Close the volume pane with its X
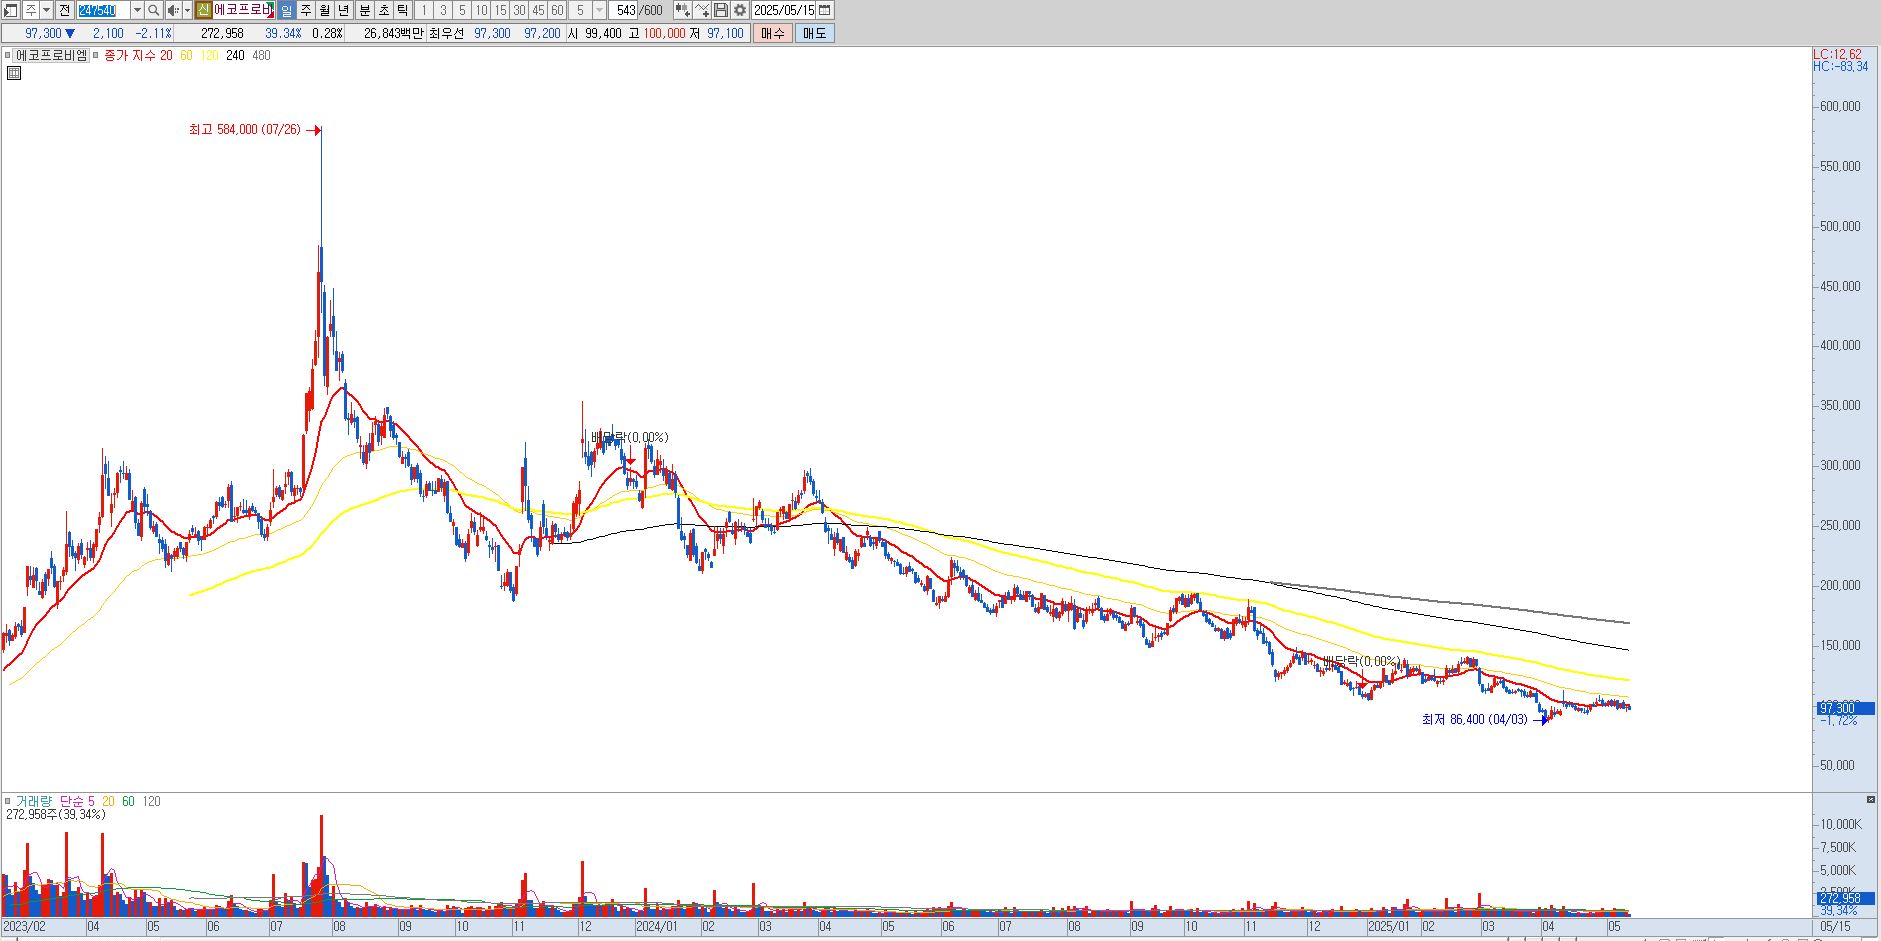 click(1871, 799)
